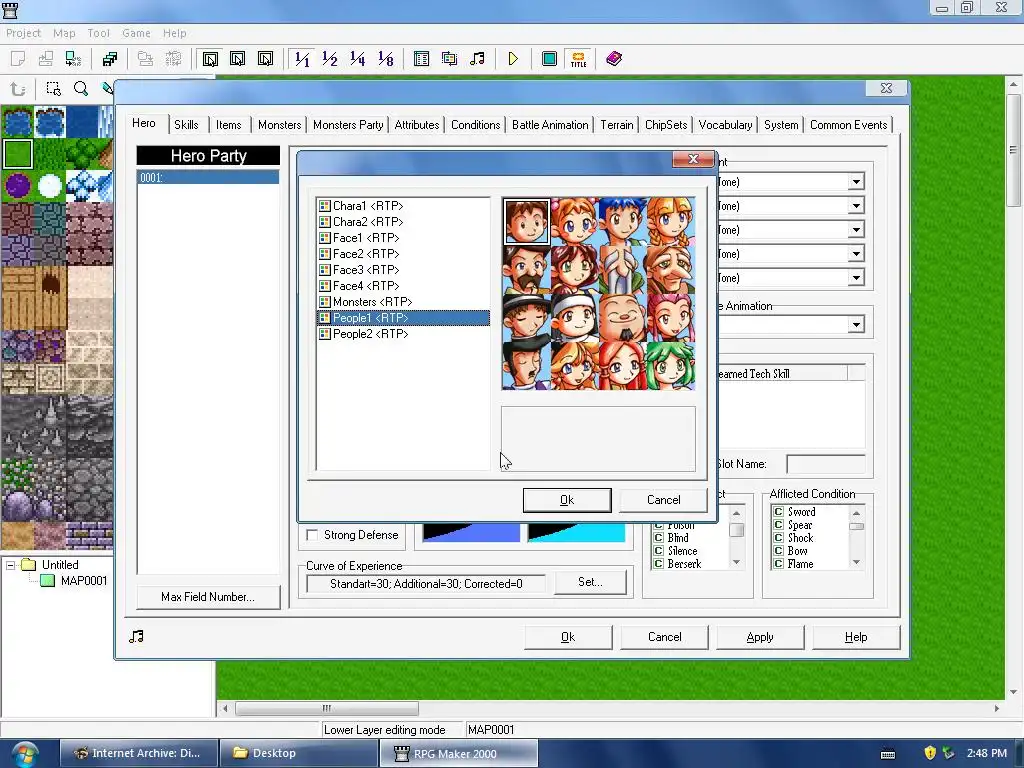Pick the selected green grass tile

click(x=18, y=154)
